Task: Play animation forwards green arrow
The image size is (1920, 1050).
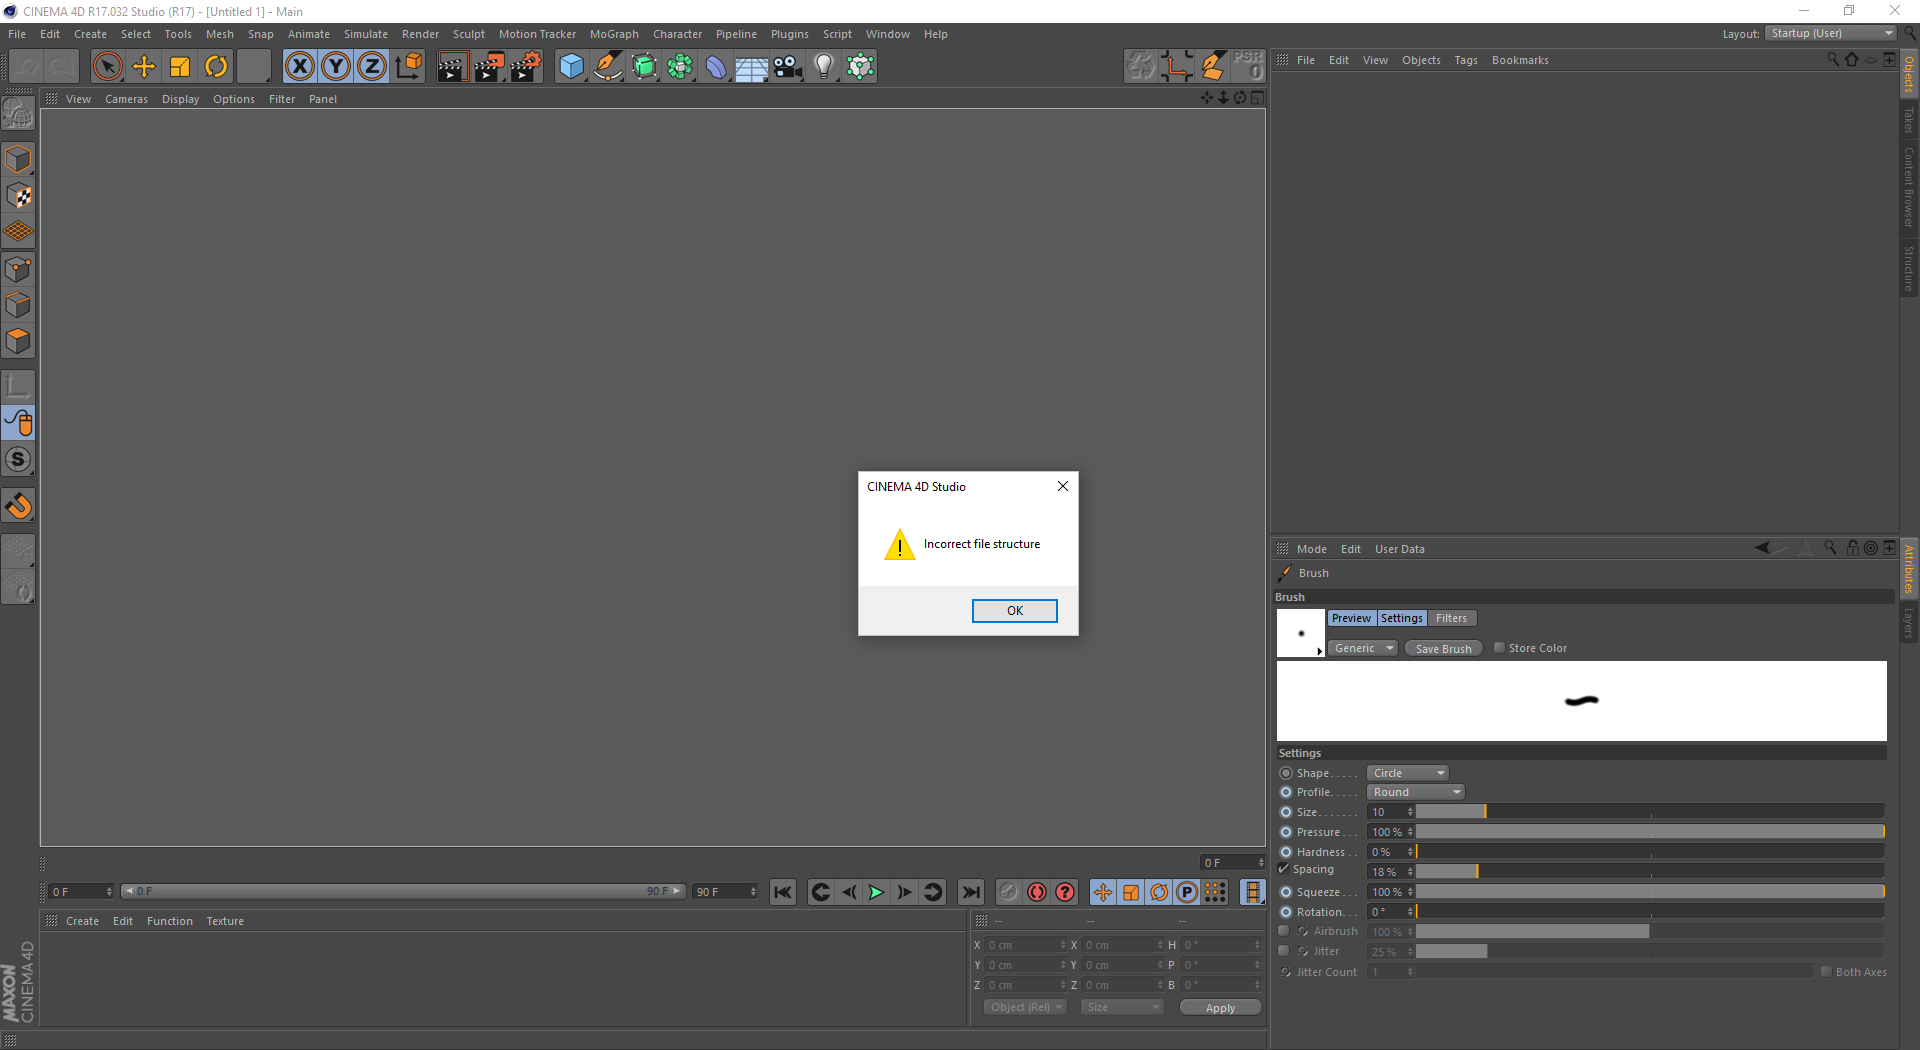Action: (x=876, y=892)
